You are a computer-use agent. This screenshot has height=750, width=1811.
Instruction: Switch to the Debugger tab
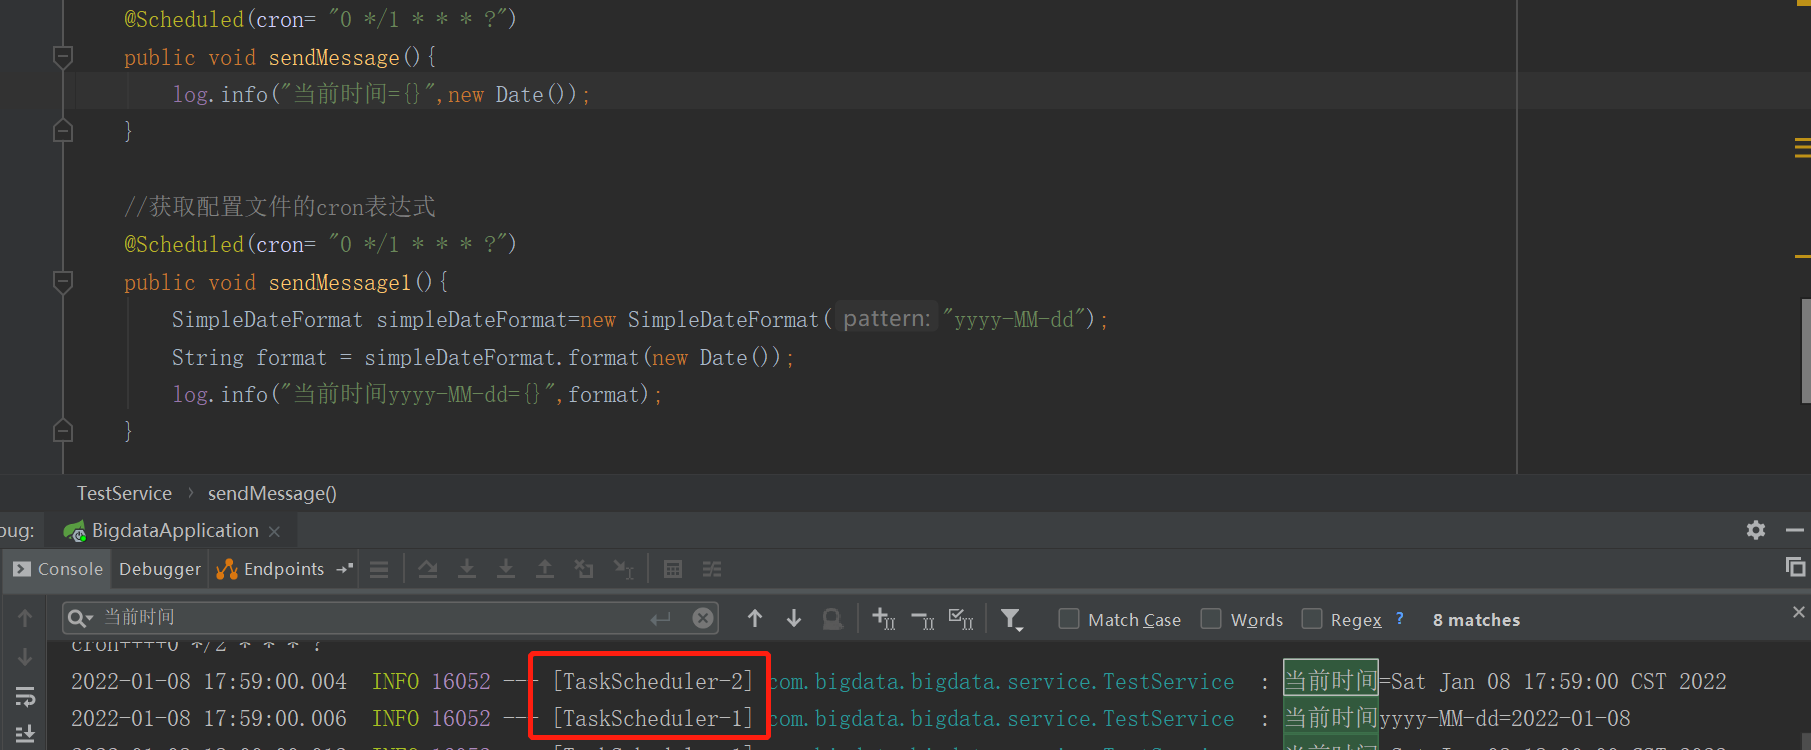[160, 569]
